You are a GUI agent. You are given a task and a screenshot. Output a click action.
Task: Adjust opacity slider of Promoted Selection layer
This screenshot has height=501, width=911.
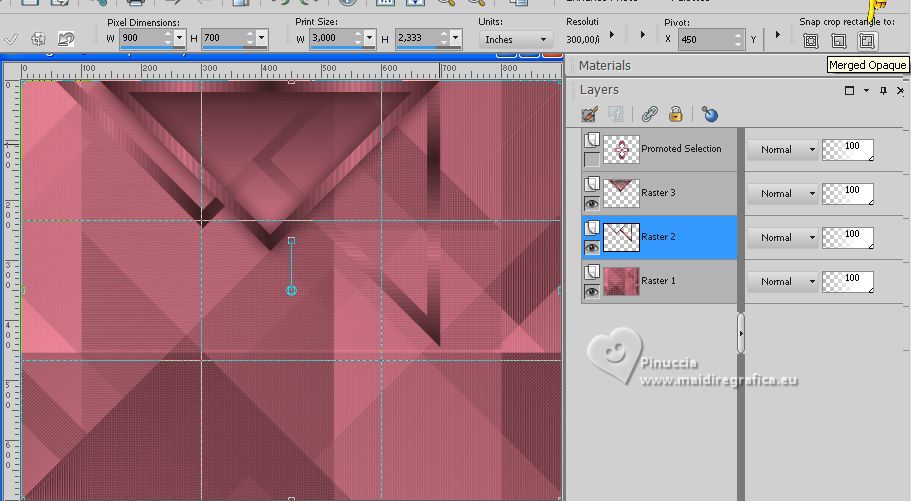pyautogui.click(x=848, y=150)
